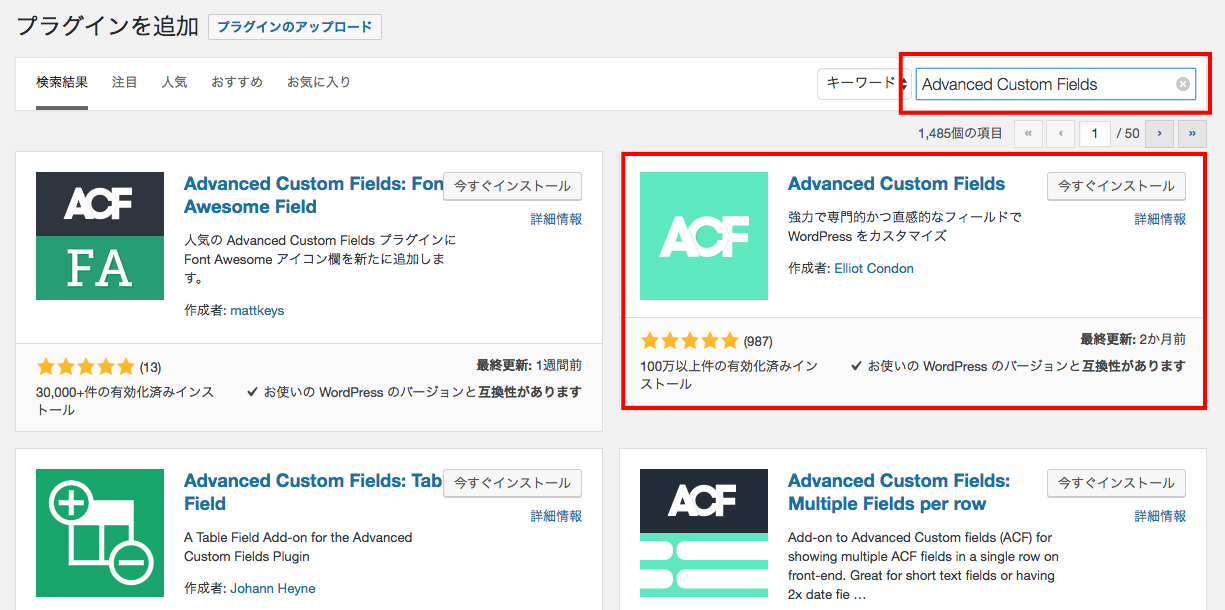Screen dimensions: 1225x610
Task: Click the ACF FA Font Awesome Field logo
Action: pos(100,236)
